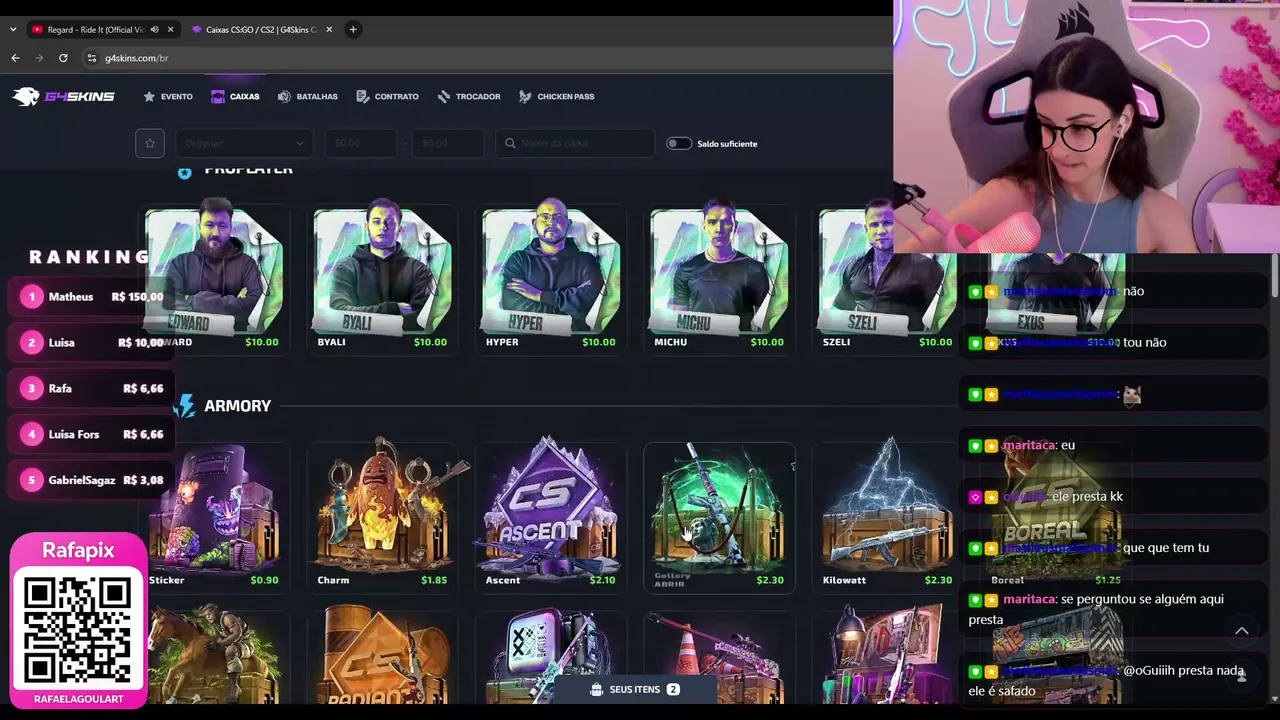Click the minimum price field

coord(361,143)
